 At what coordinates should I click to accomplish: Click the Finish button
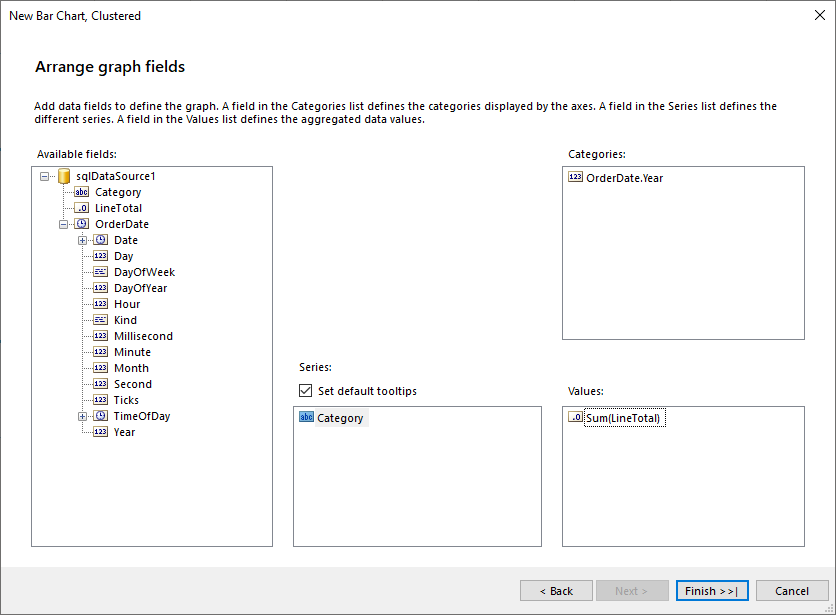click(x=712, y=590)
